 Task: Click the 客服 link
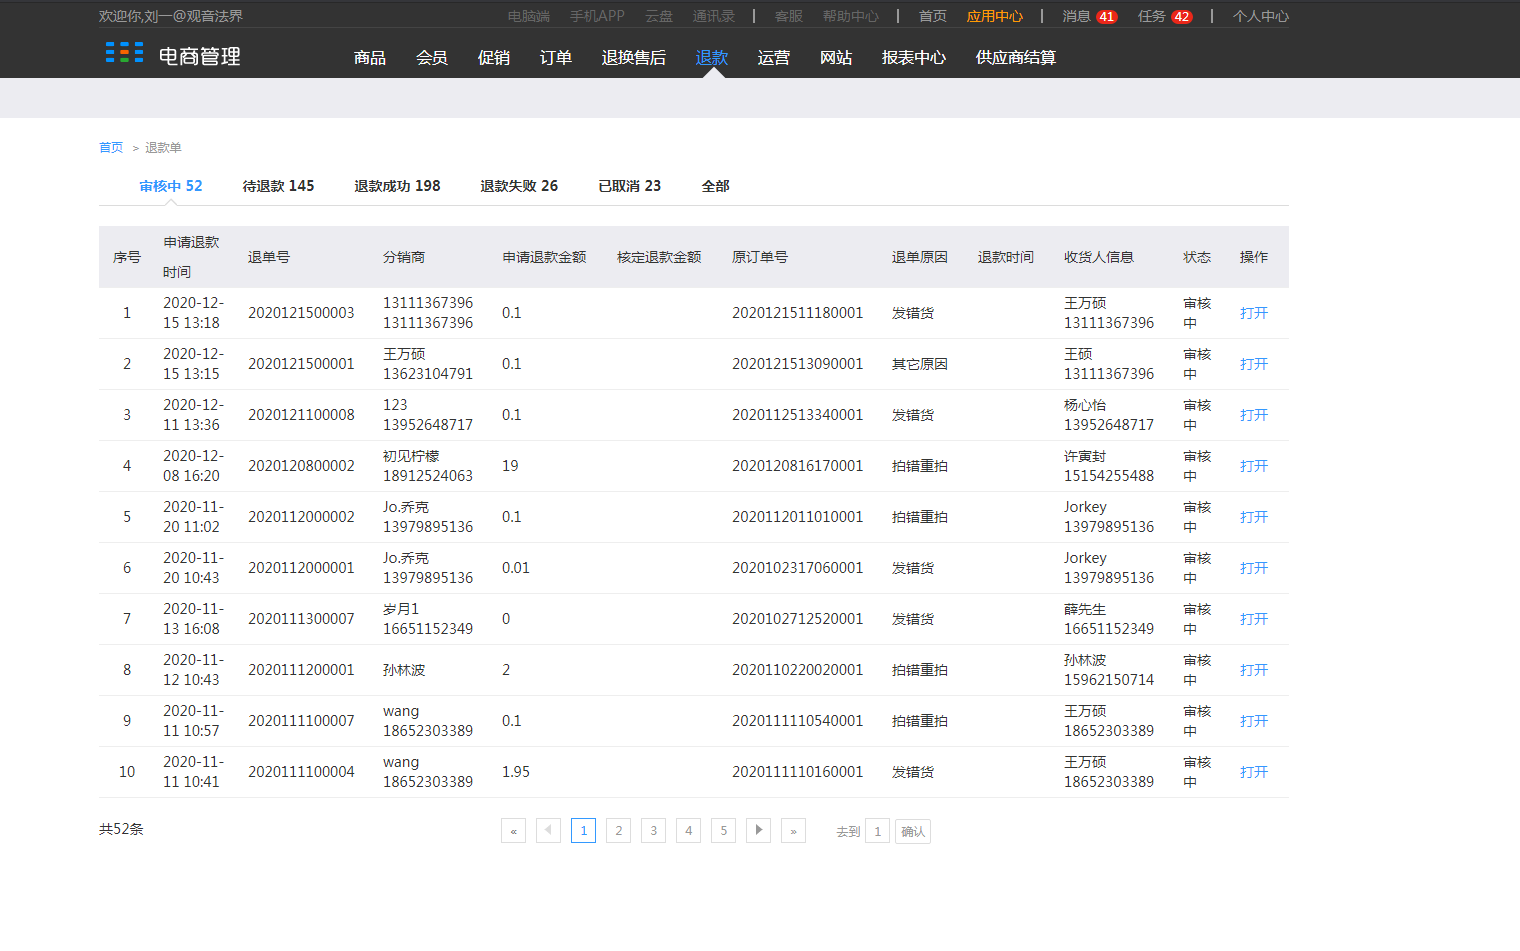(x=789, y=16)
